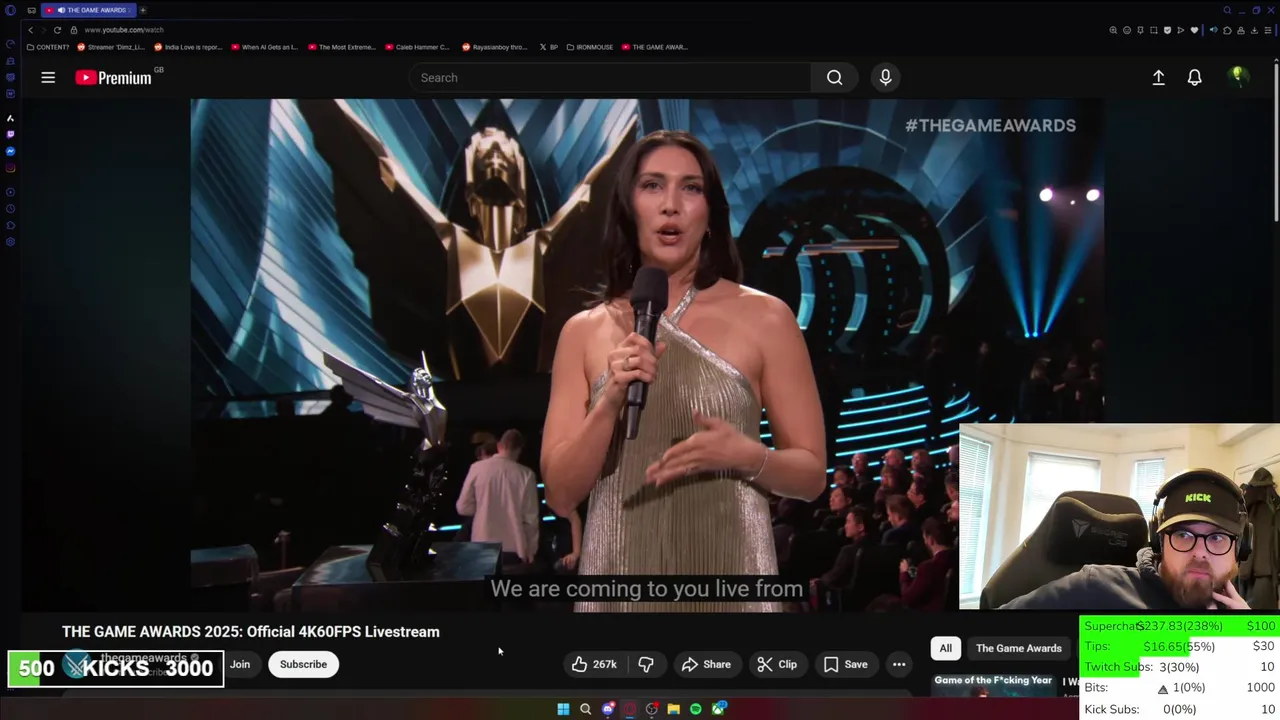Open browser downloads icon
This screenshot has height=720, width=1280.
[x=1254, y=30]
